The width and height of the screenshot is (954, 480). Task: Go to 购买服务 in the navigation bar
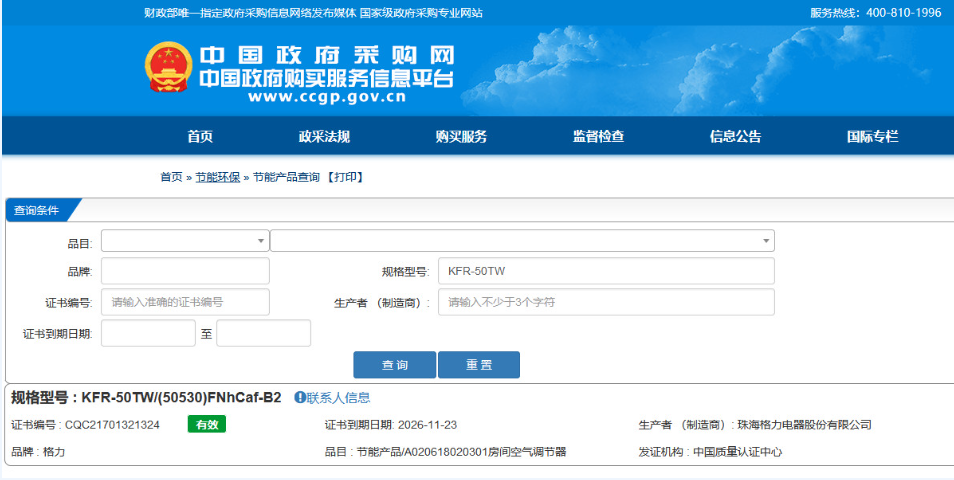[461, 136]
